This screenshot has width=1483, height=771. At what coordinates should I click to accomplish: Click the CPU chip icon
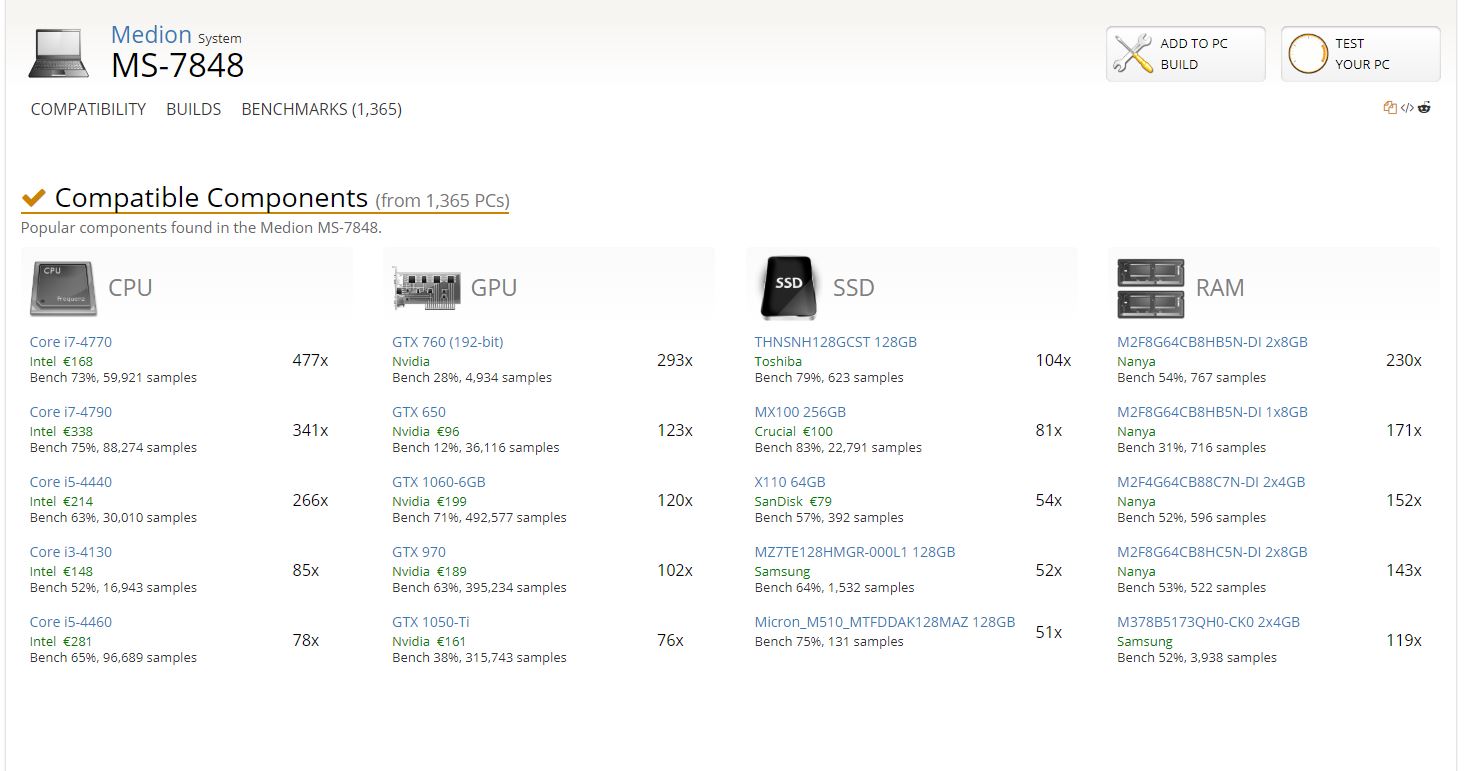(x=63, y=287)
